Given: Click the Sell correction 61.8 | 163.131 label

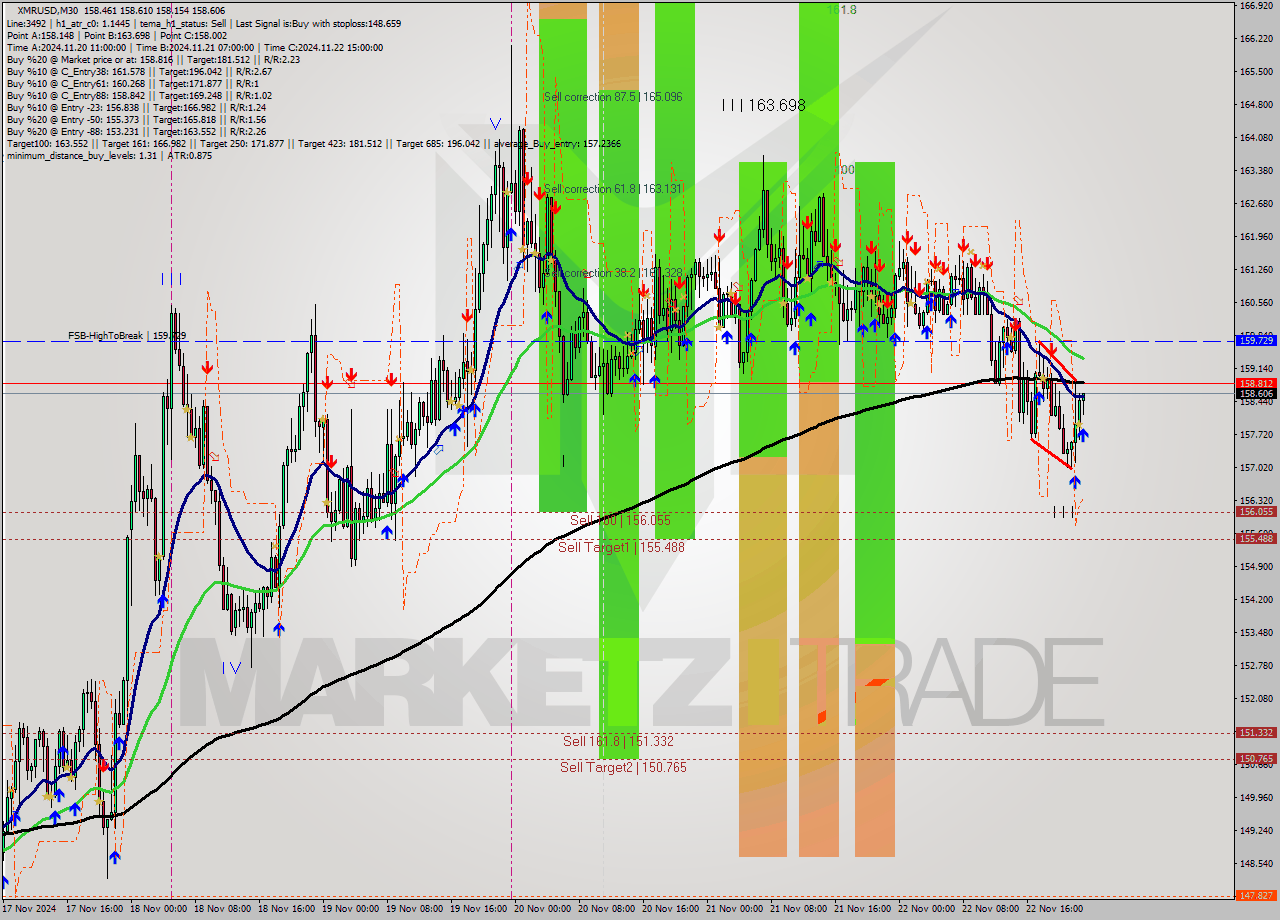Looking at the screenshot, I should tap(613, 189).
